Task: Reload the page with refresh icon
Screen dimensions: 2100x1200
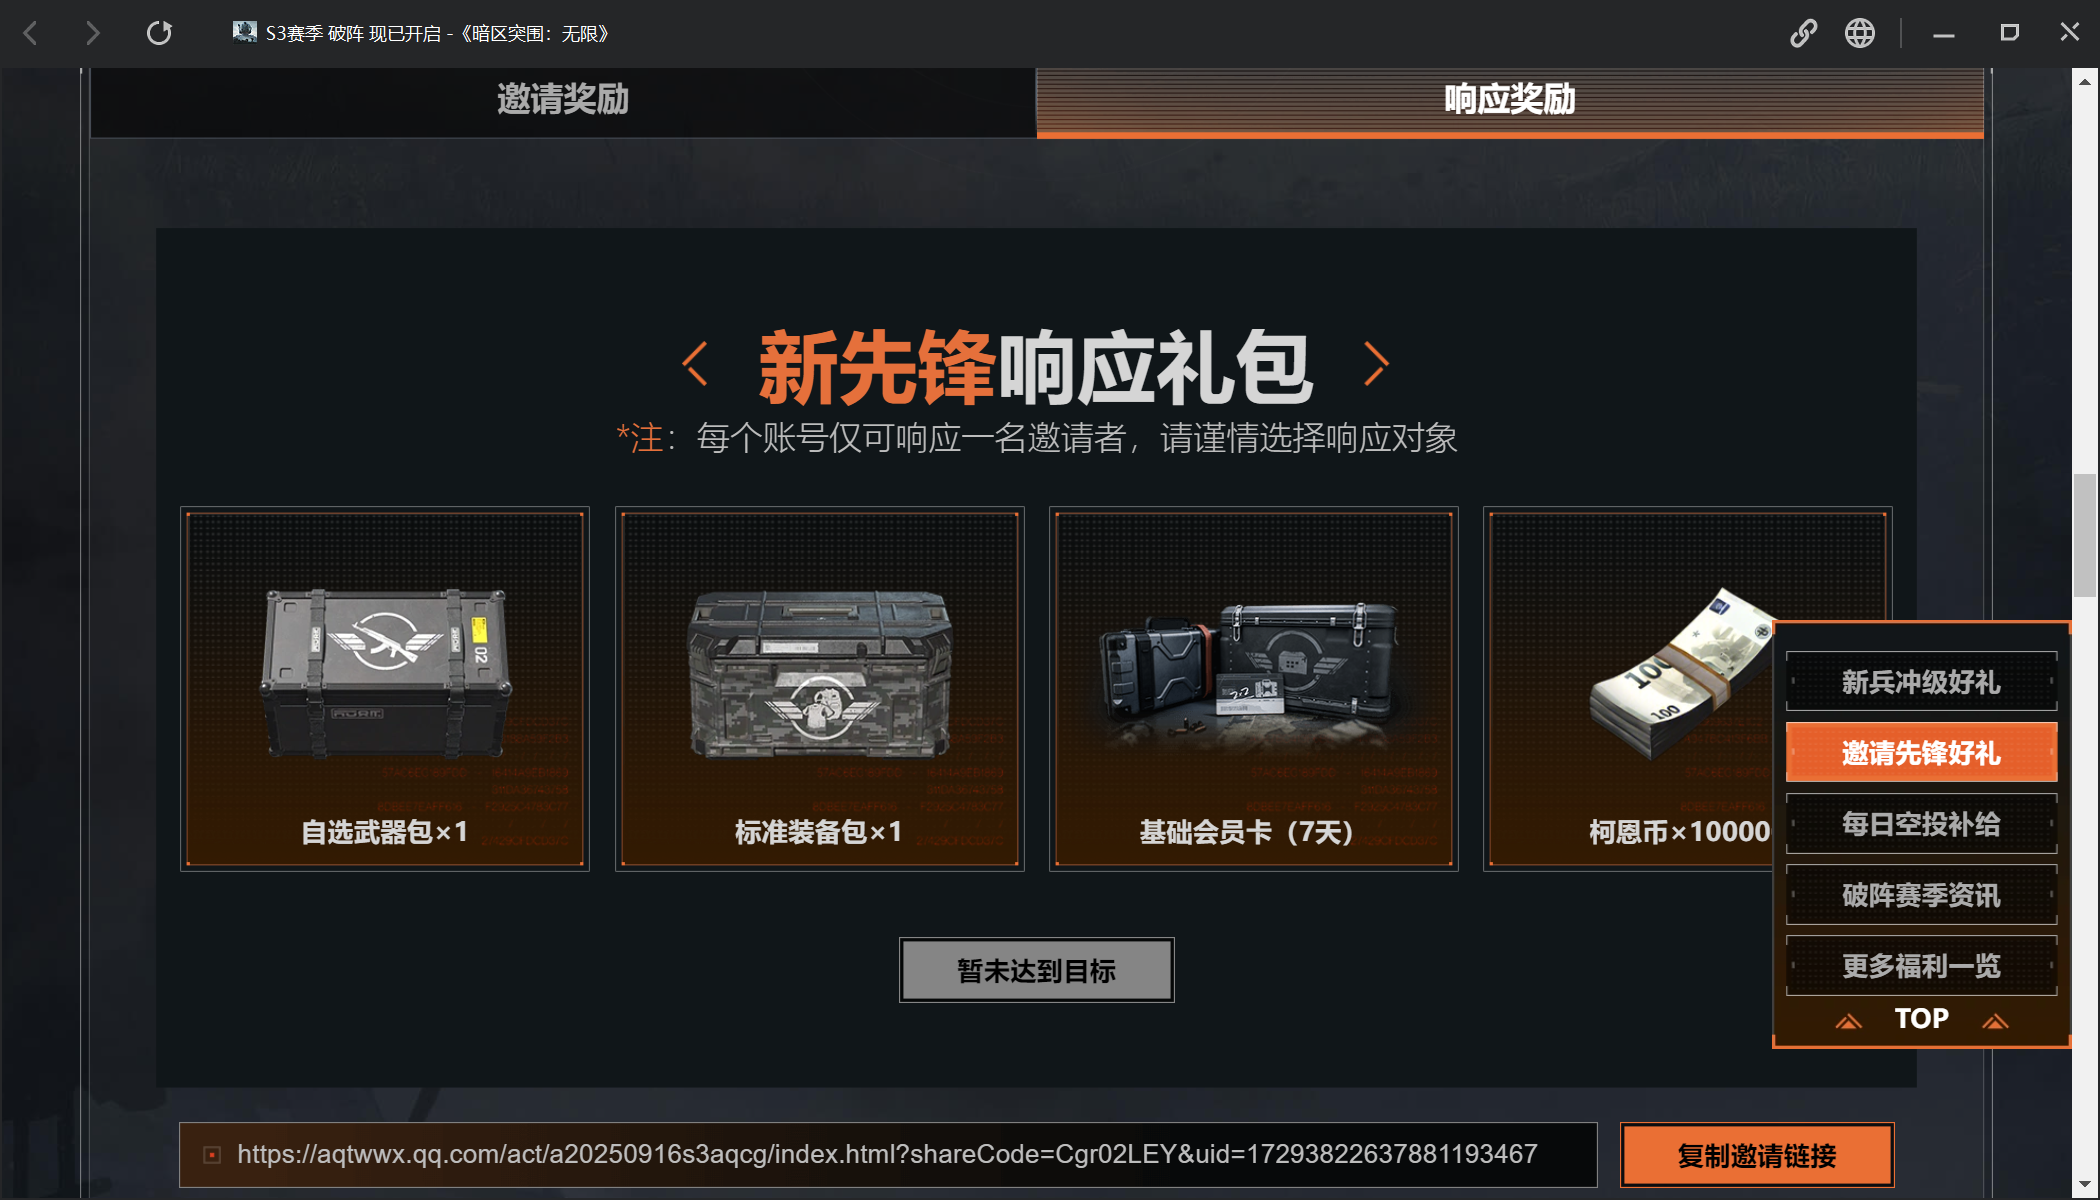Action: pos(159,33)
